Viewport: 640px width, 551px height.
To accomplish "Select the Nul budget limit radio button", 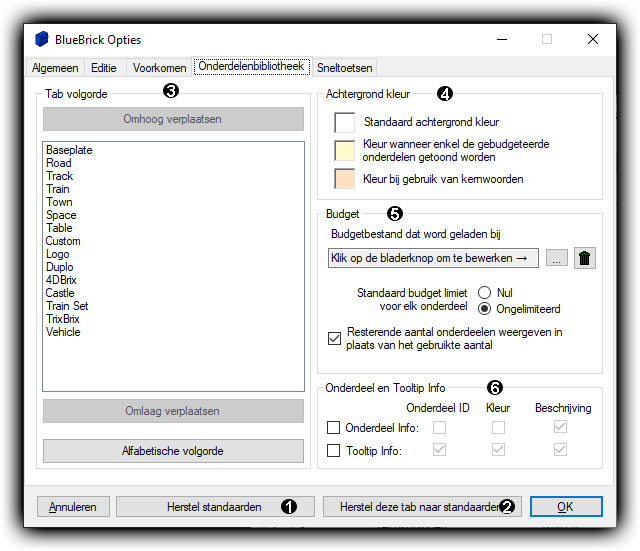I will [x=484, y=293].
